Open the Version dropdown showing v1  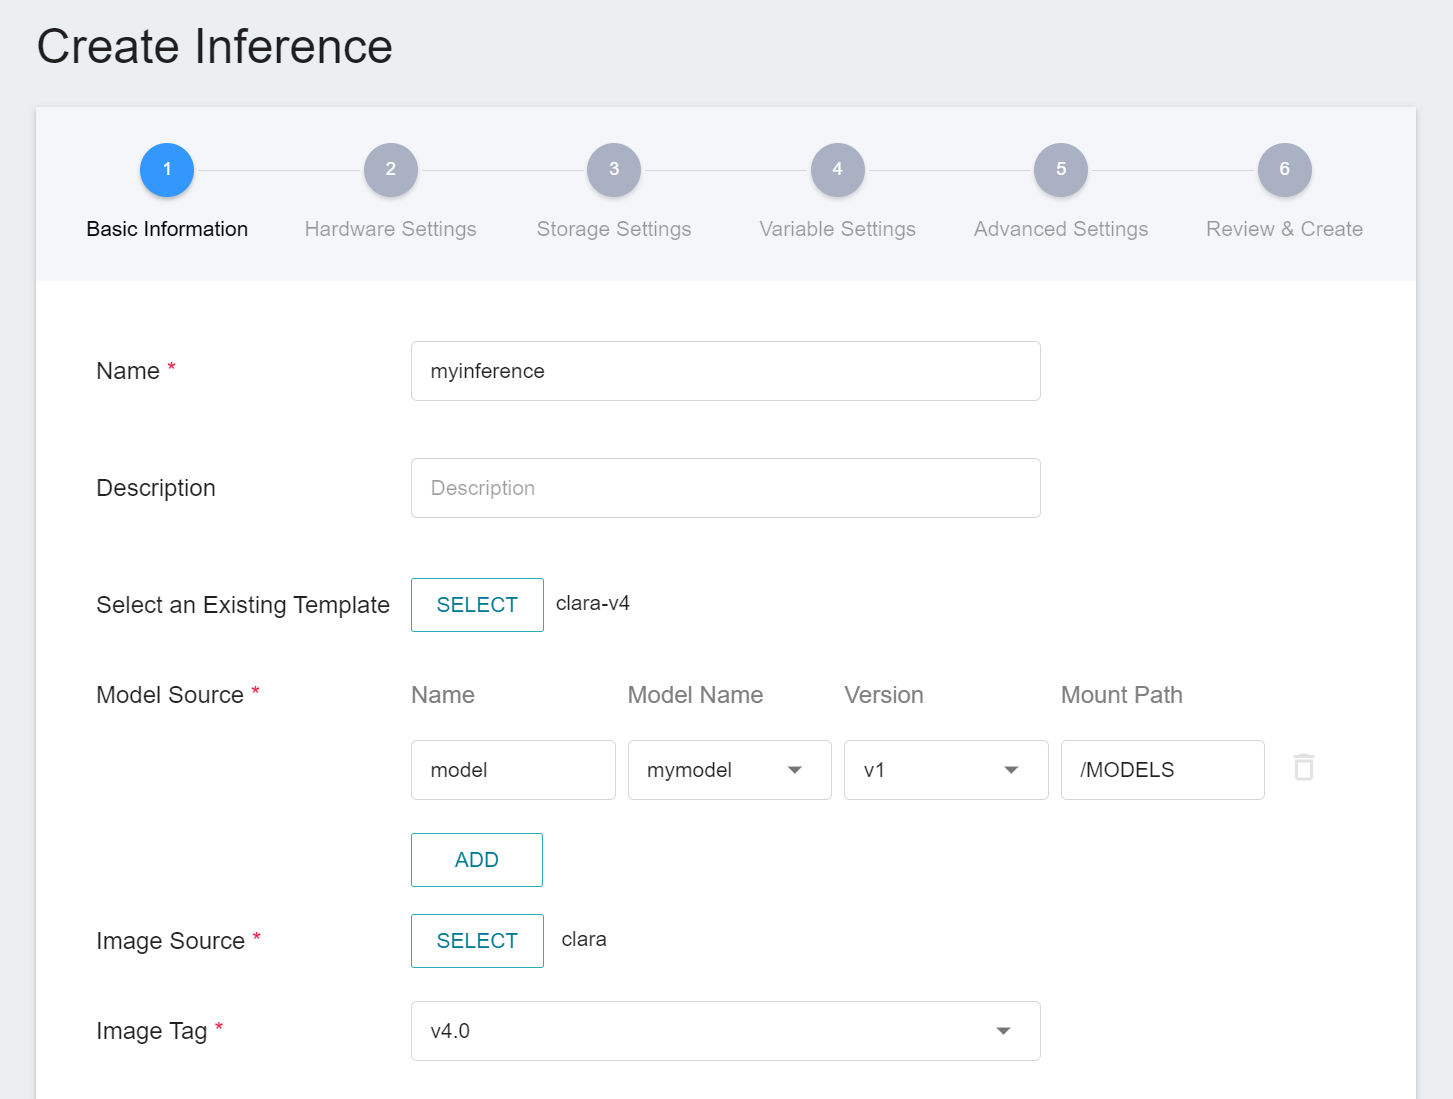pos(945,770)
